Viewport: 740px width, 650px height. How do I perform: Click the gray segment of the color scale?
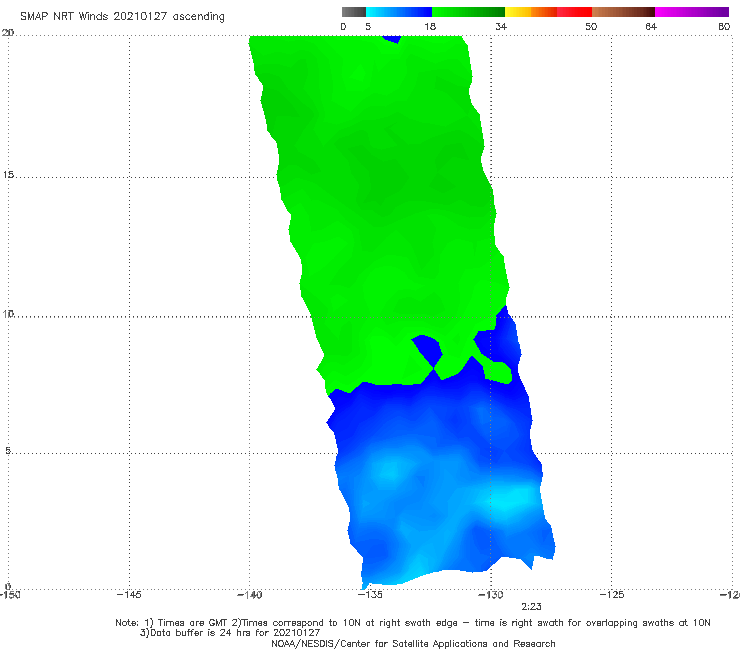point(353,12)
